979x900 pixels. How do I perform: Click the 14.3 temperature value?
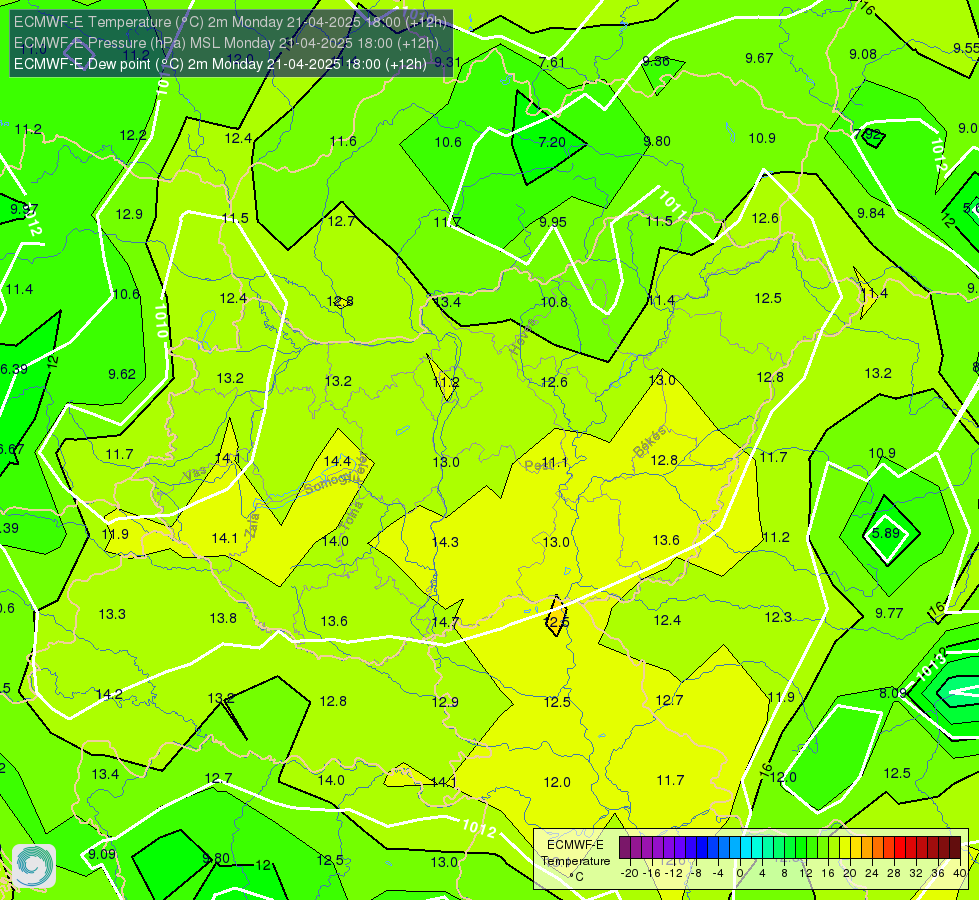pyautogui.click(x=445, y=542)
